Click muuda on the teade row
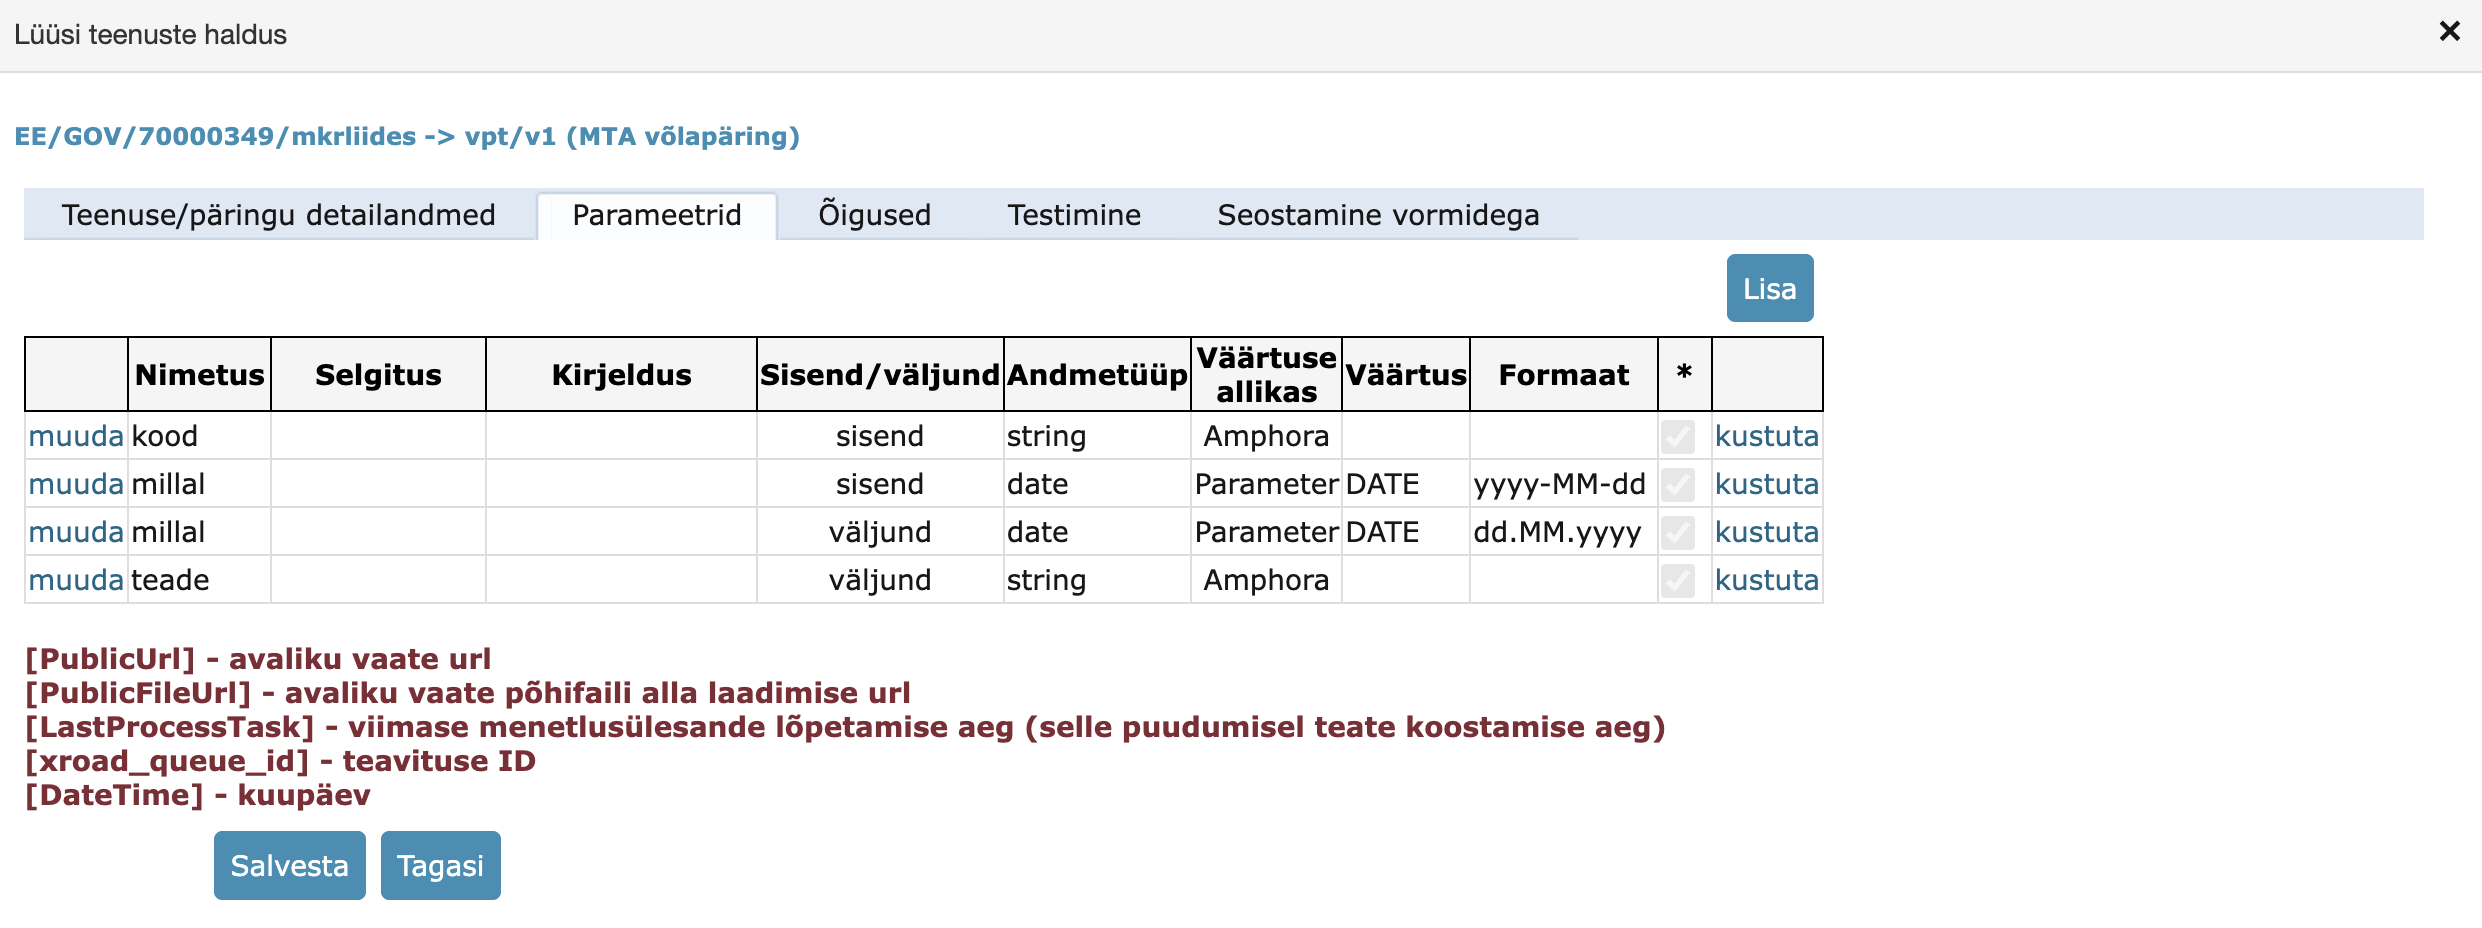This screenshot has height=928, width=2482. [75, 579]
